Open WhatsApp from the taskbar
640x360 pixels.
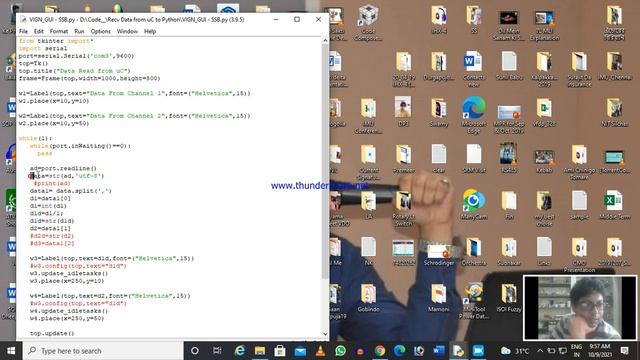(x=340, y=351)
